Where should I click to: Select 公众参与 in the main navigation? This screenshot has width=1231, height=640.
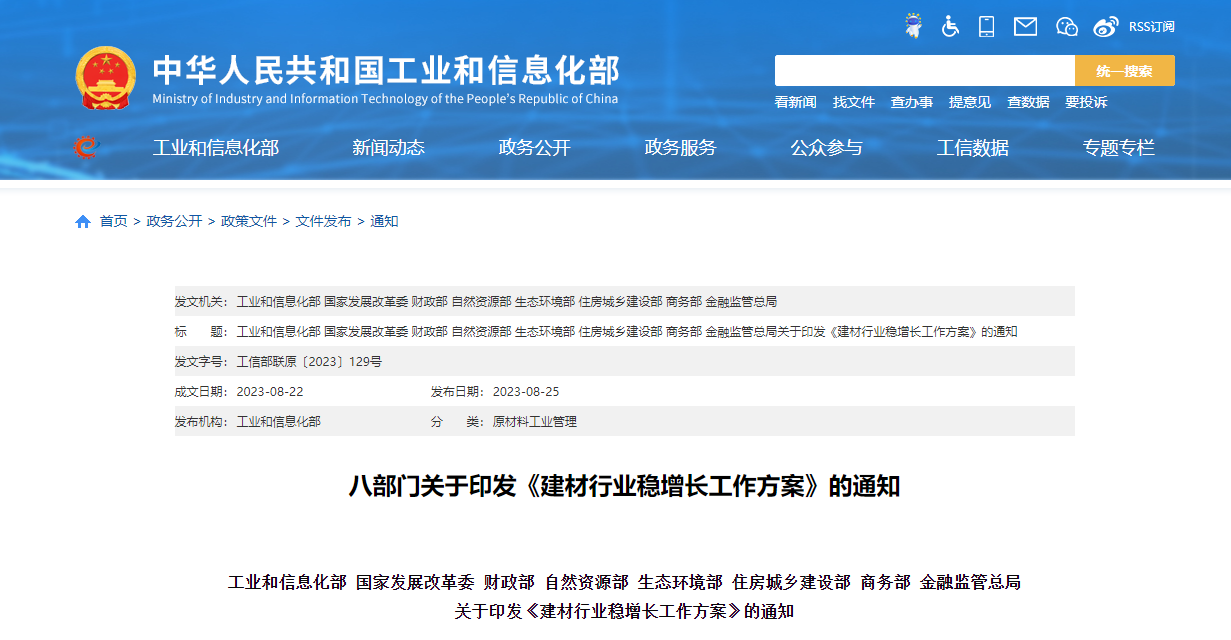tap(826, 148)
